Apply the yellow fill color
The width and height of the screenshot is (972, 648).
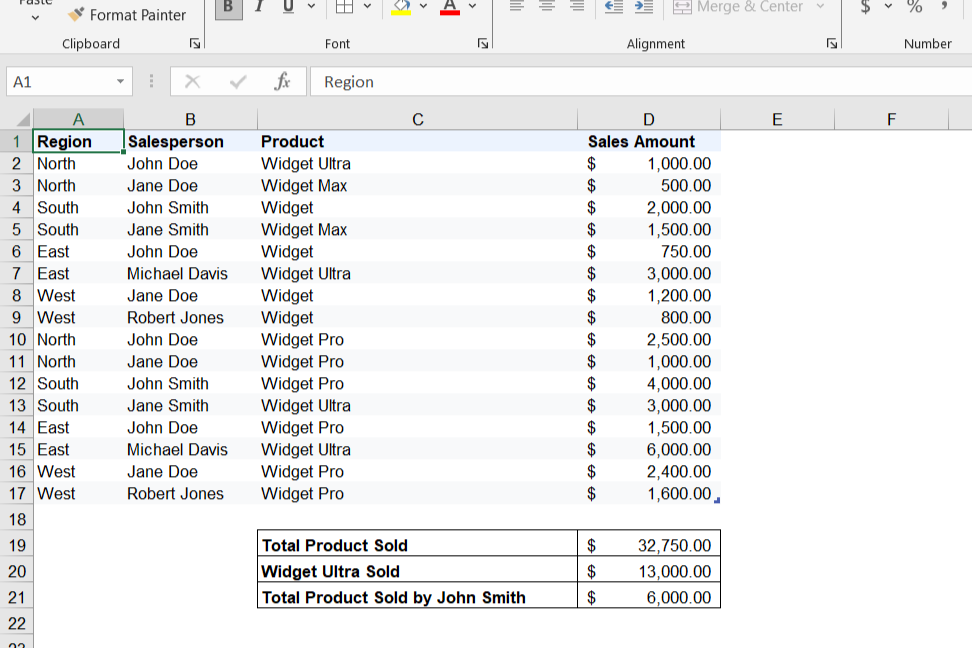coord(401,7)
